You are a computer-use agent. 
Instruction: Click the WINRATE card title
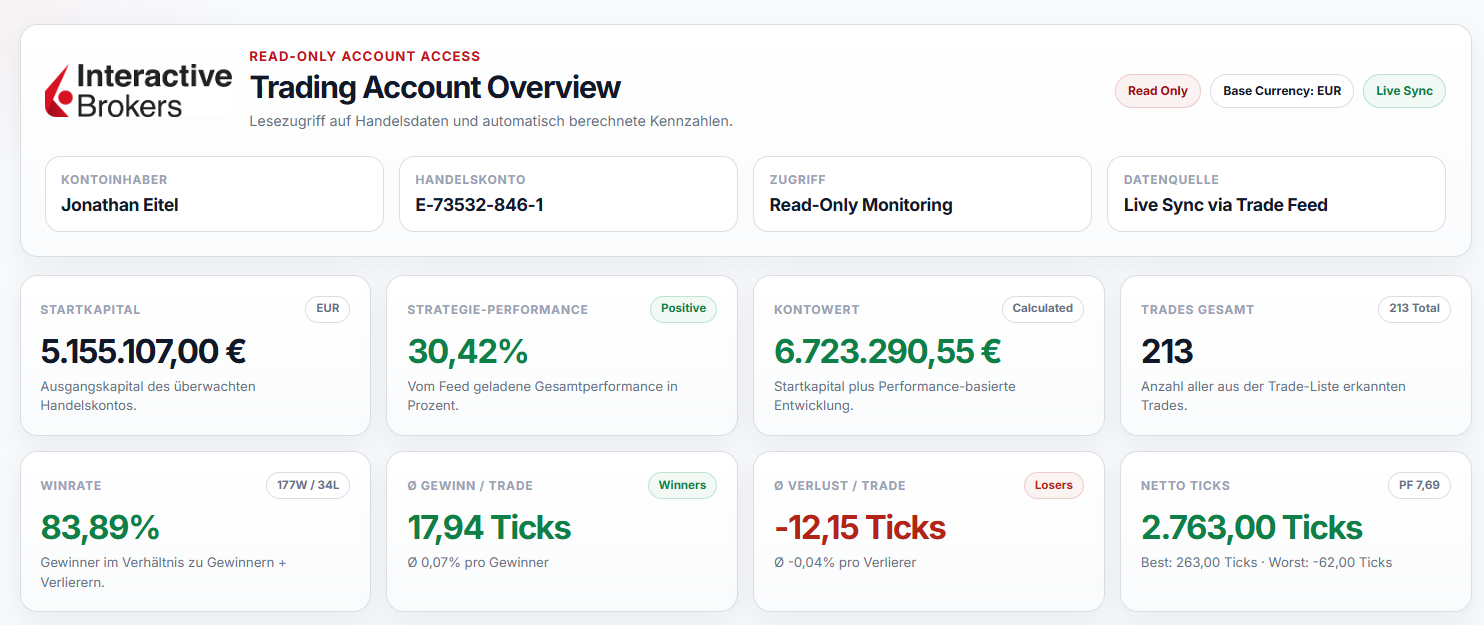point(71,486)
